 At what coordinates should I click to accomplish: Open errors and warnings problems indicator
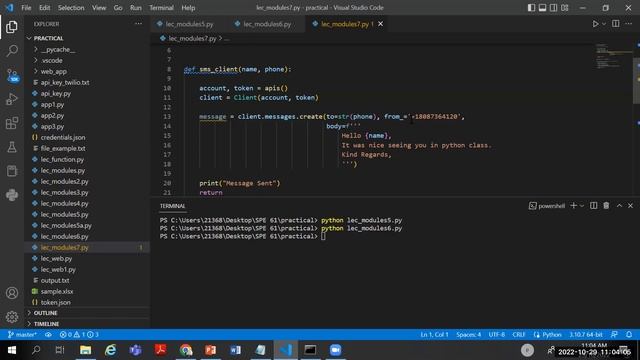pyautogui.click(x=79, y=335)
